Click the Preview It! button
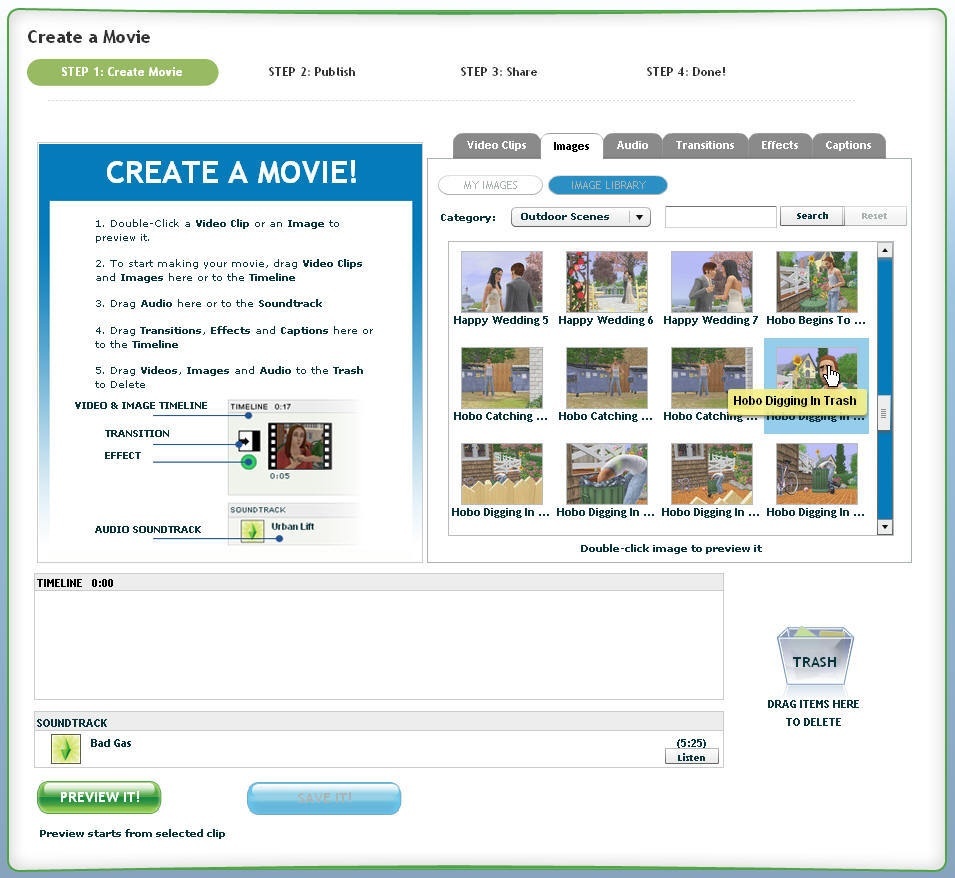The width and height of the screenshot is (955, 878). click(x=99, y=797)
